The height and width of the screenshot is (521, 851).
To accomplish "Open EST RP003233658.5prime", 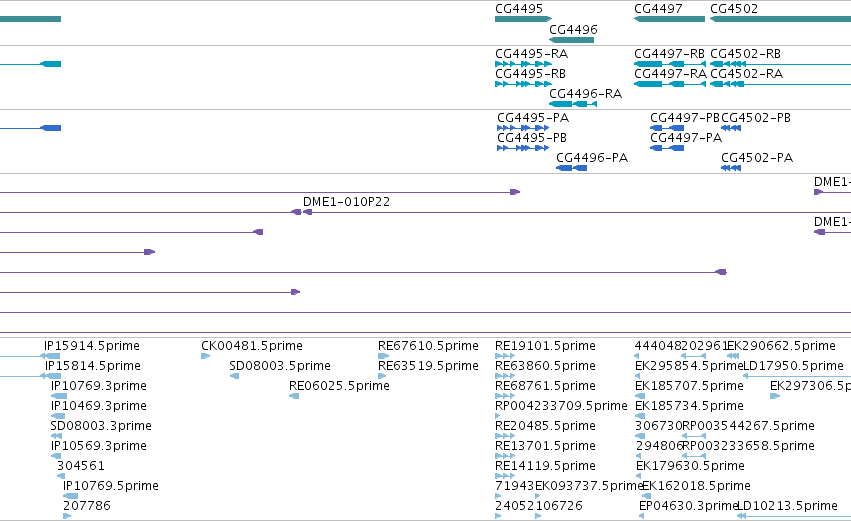I will click(748, 446).
